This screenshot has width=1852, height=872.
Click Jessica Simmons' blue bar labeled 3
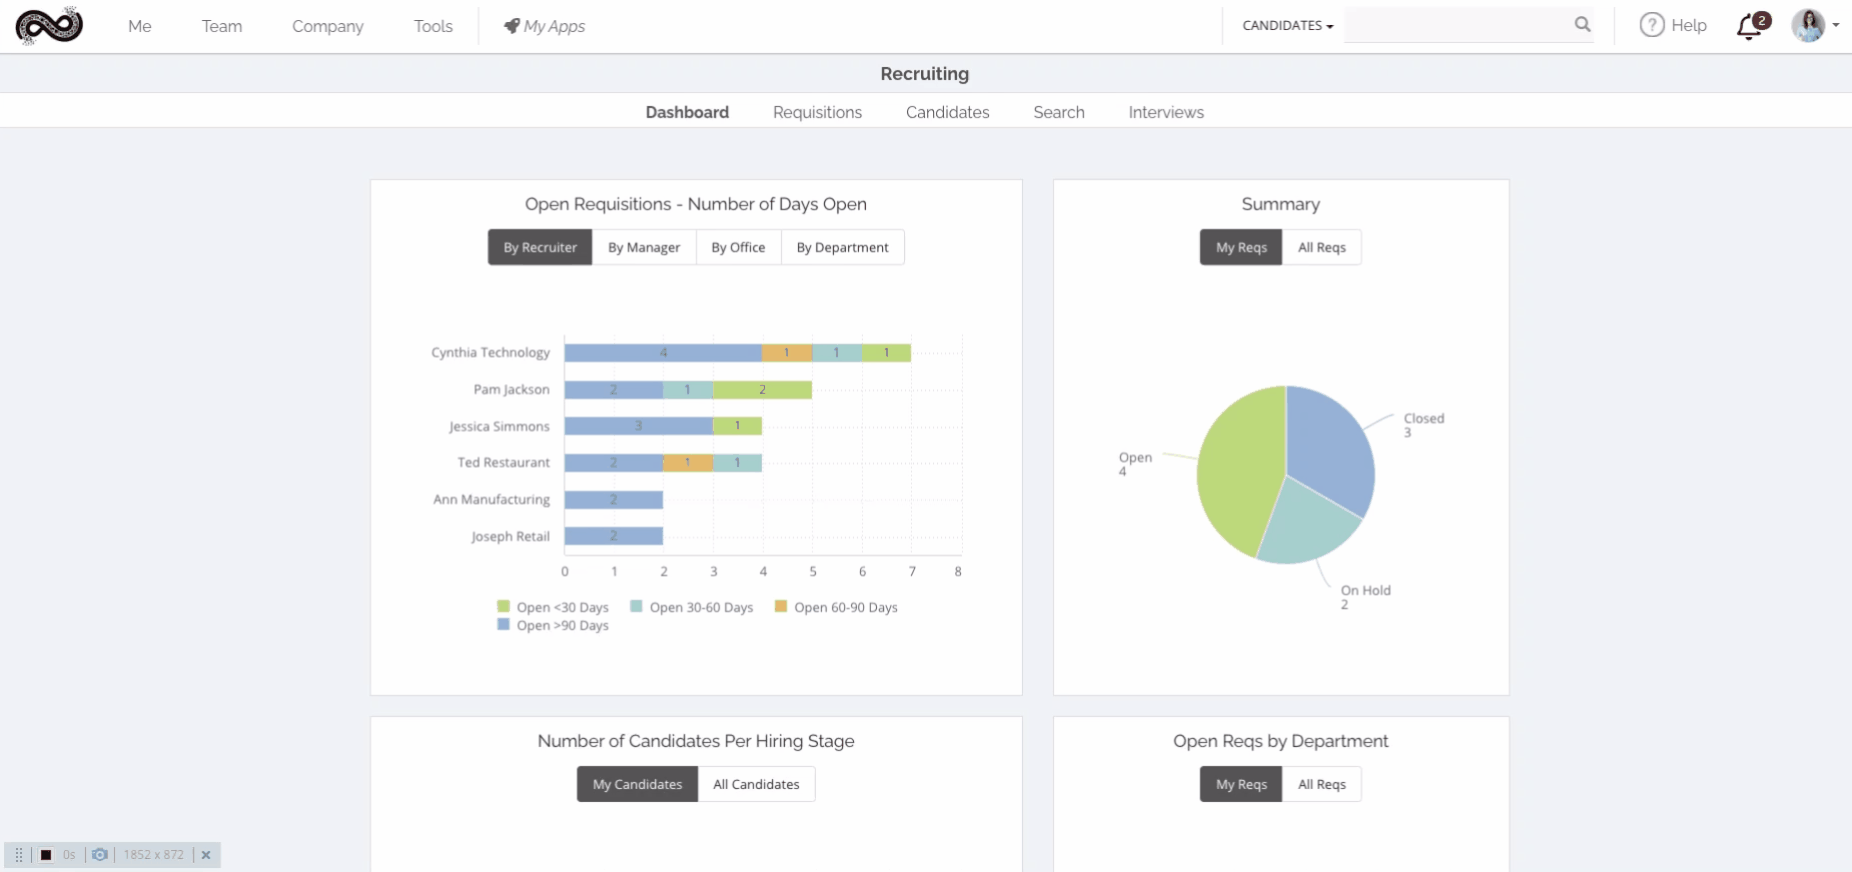(x=638, y=426)
